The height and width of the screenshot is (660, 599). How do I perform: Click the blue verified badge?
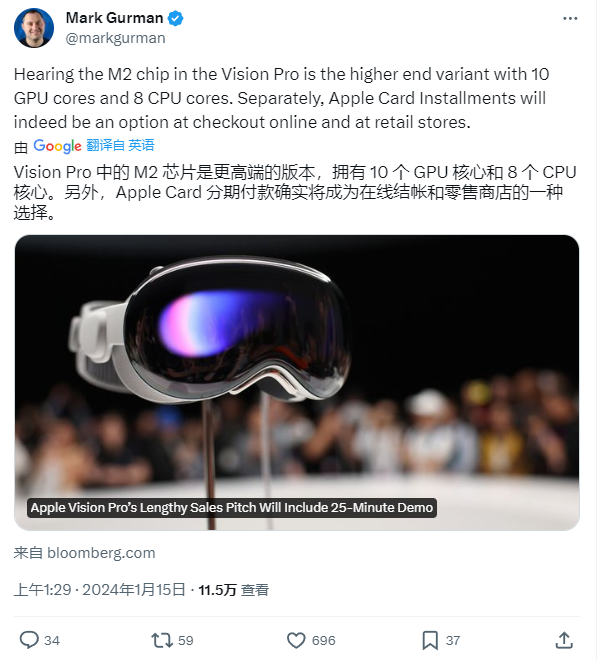[x=176, y=19]
